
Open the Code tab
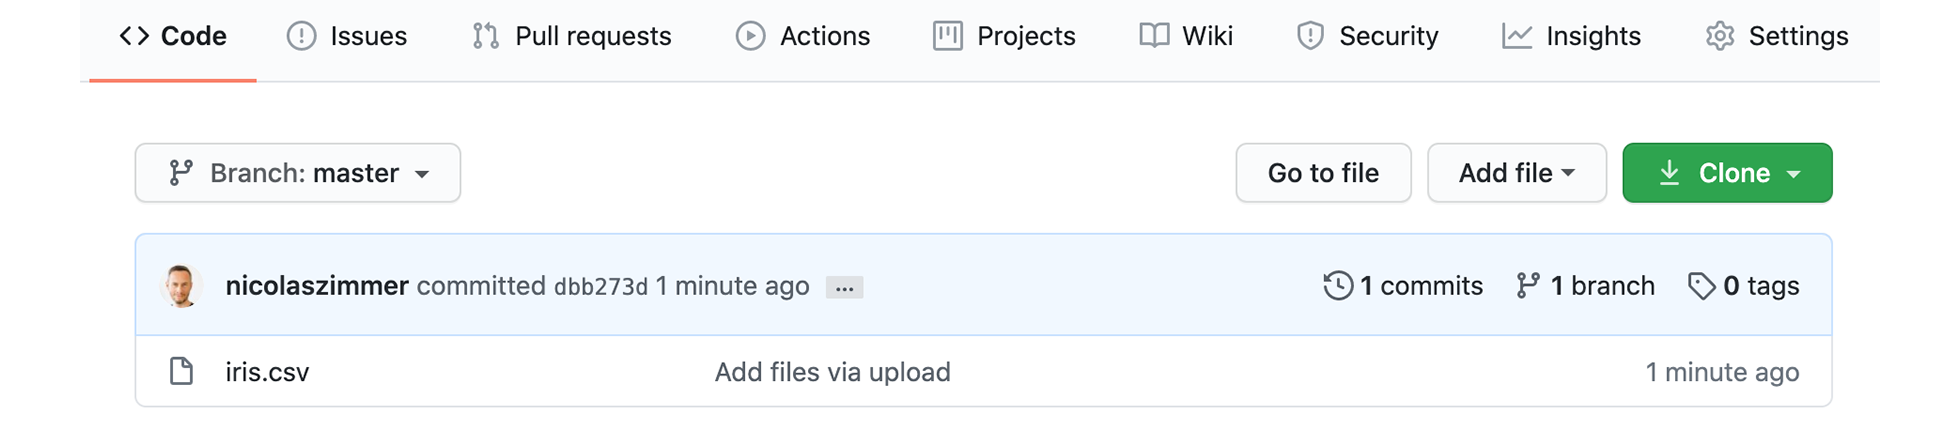(x=173, y=36)
